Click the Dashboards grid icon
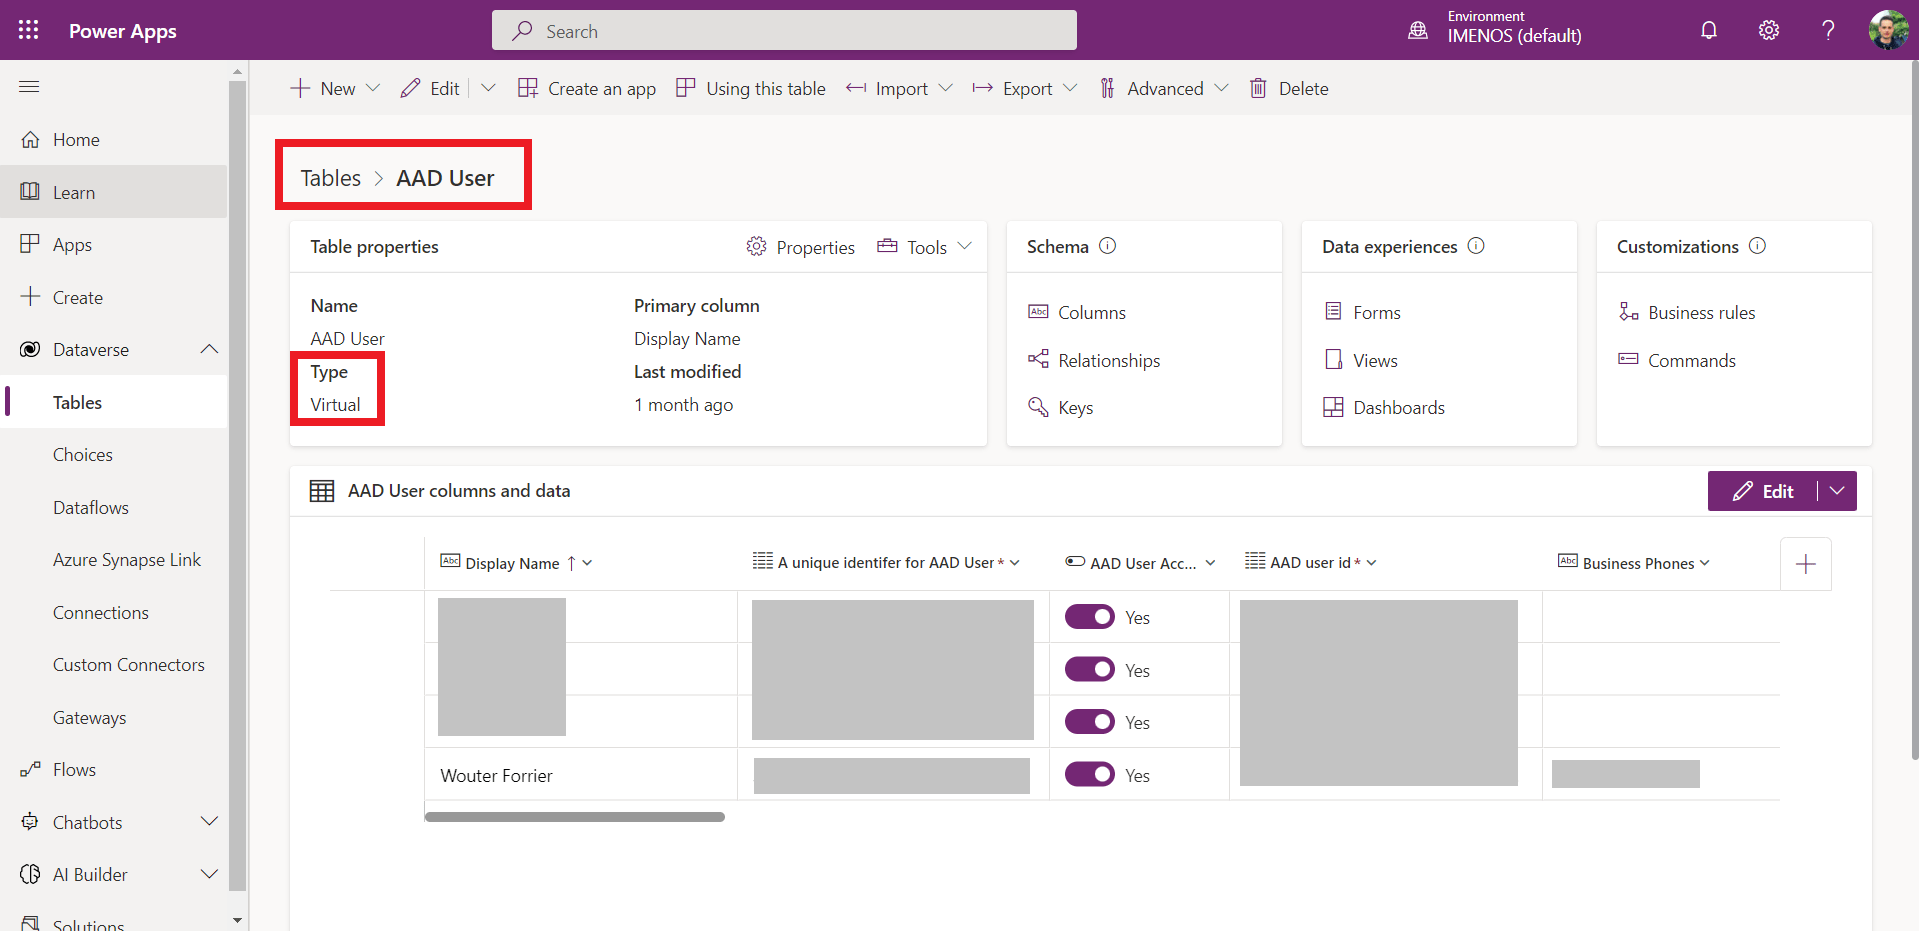 [x=1333, y=407]
